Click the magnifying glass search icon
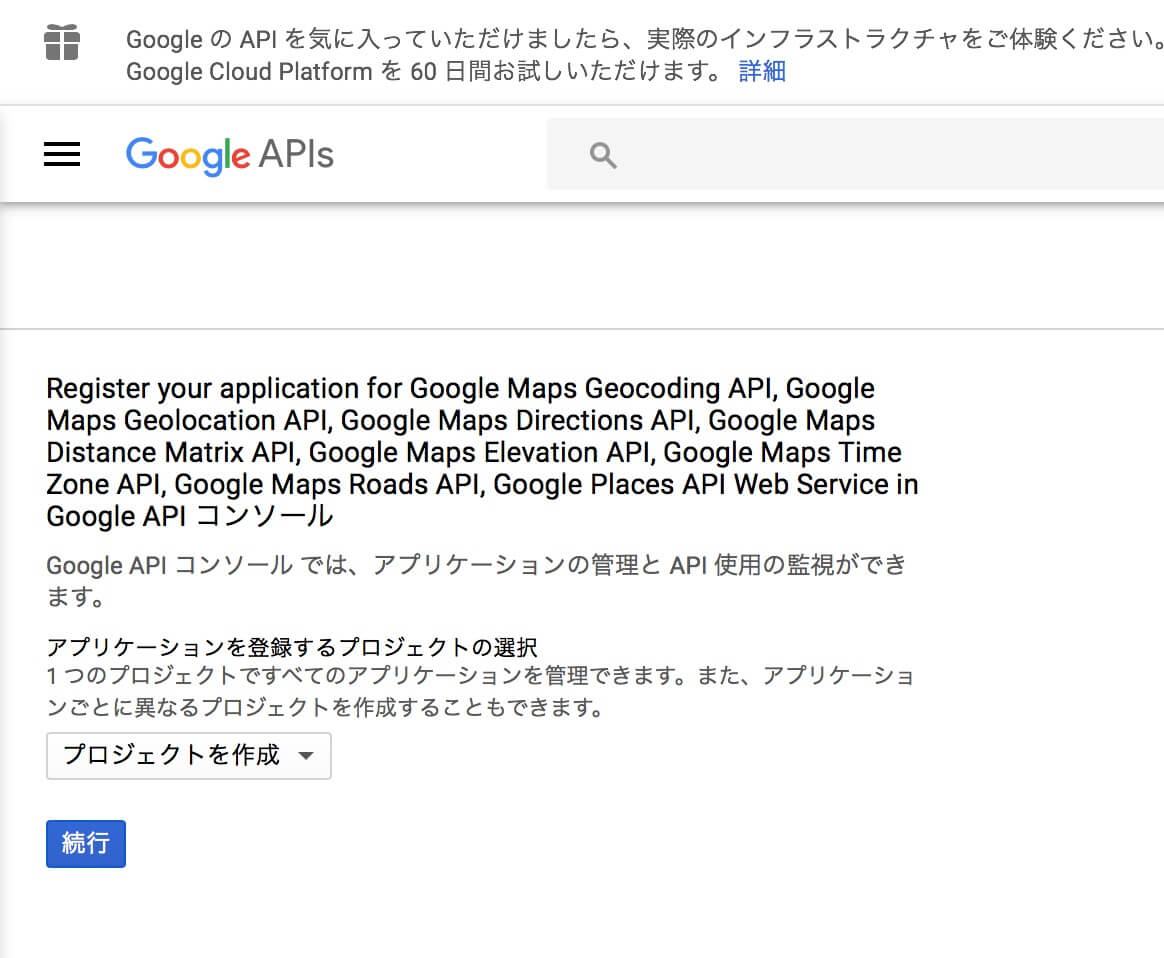Viewport: 1164px width, 958px height. point(603,155)
